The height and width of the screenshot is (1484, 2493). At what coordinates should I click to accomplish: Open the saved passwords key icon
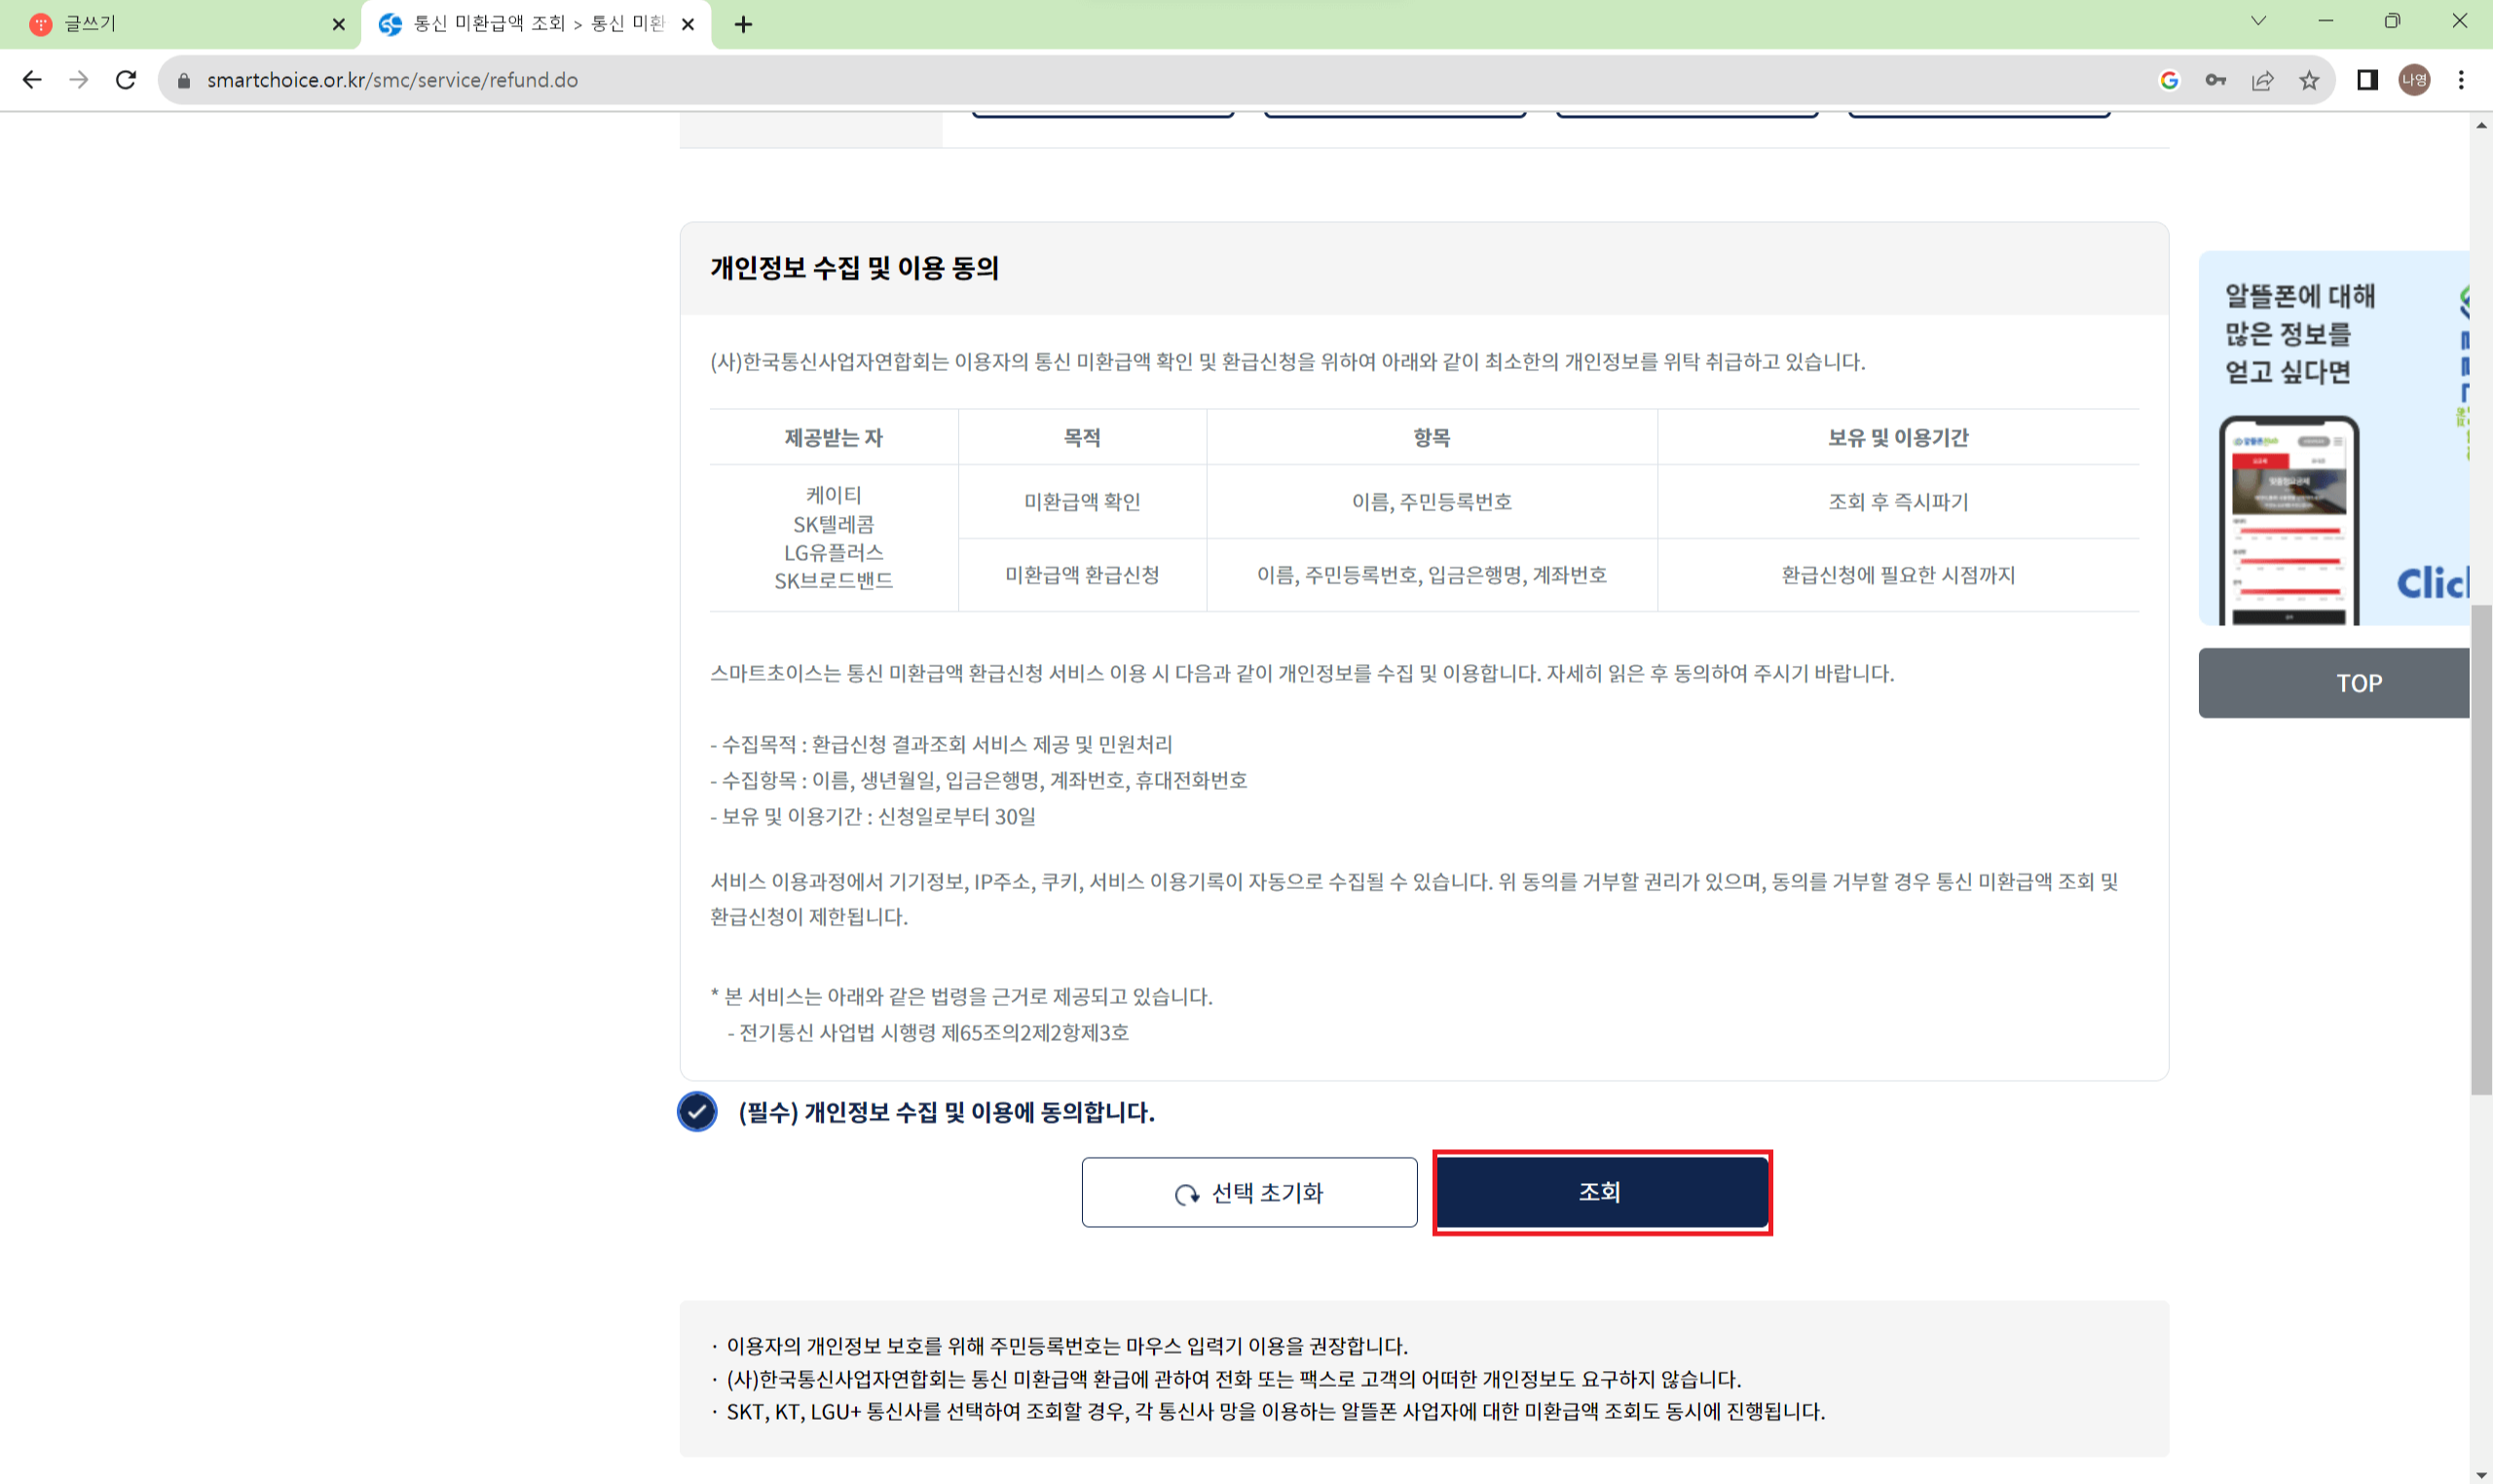click(x=2215, y=80)
